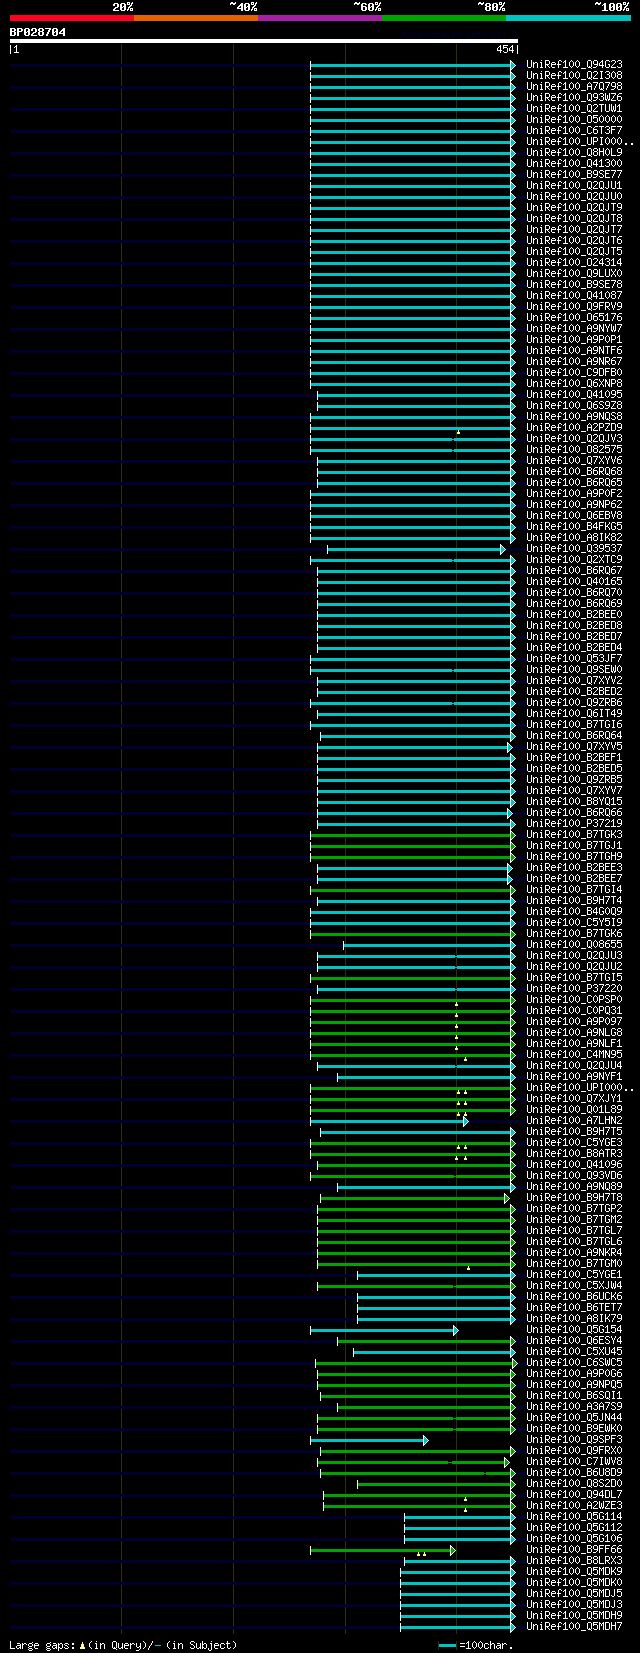Screen dimensions: 640x1653
Task: Open hit UniRef100_Q2TUW1
Action: coord(574,109)
